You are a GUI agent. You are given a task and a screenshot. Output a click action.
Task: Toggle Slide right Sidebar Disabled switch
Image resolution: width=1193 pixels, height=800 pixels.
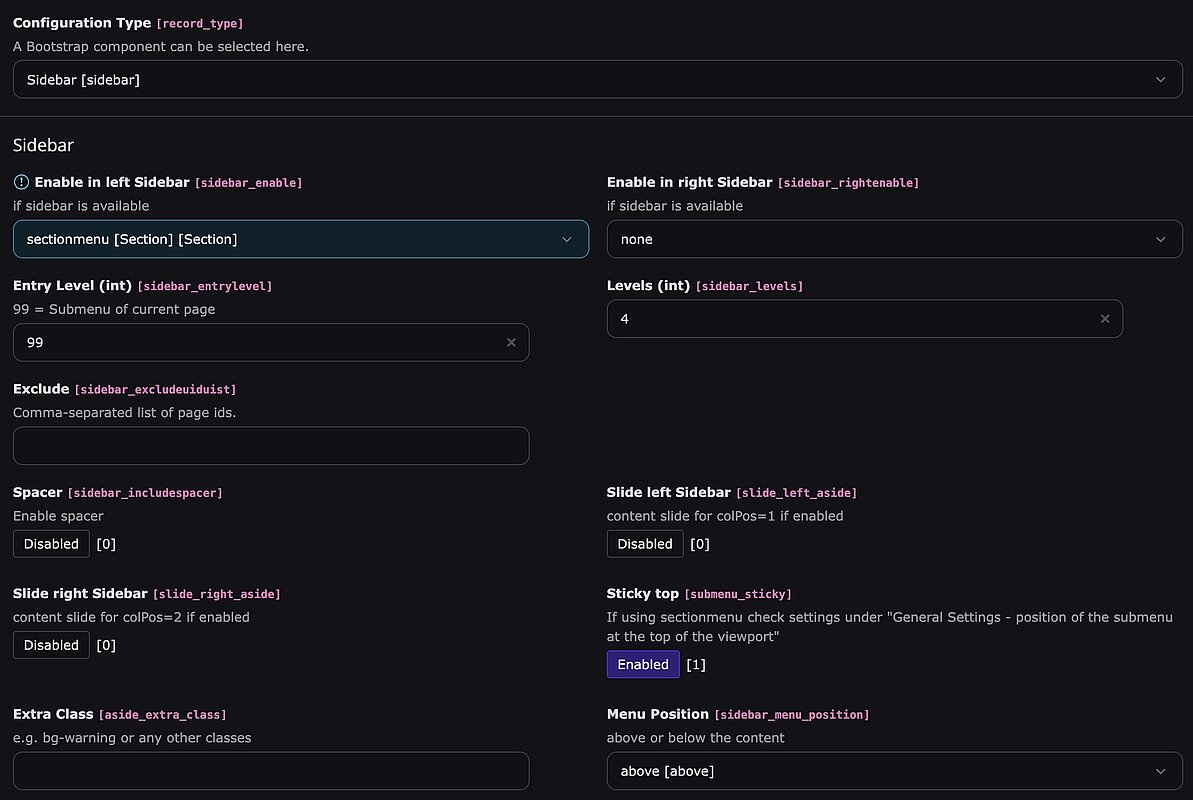[x=51, y=645]
